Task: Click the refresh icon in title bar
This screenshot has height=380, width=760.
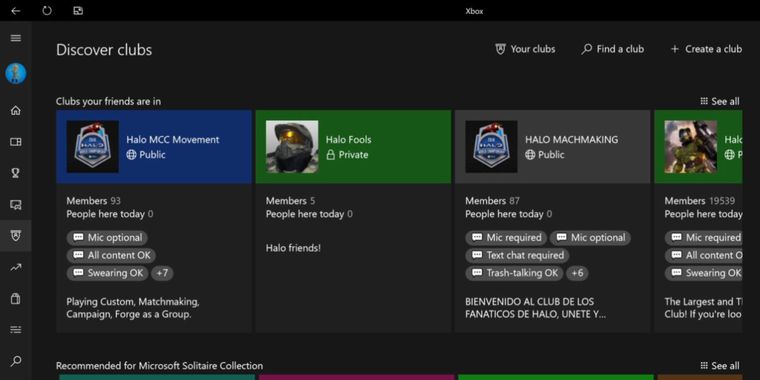Action: [47, 11]
